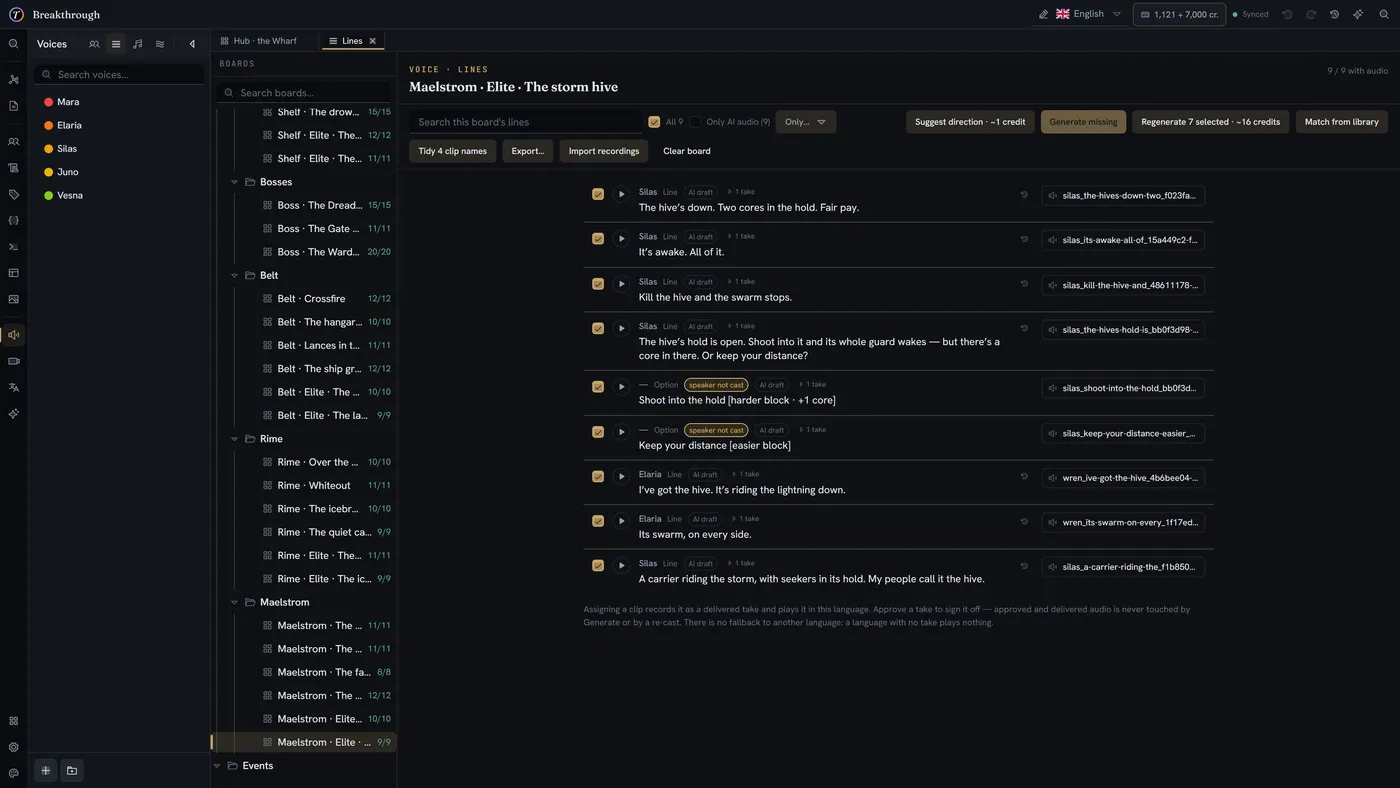Expand the Events folder
Viewport: 1400px width, 788px height.
click(217, 766)
